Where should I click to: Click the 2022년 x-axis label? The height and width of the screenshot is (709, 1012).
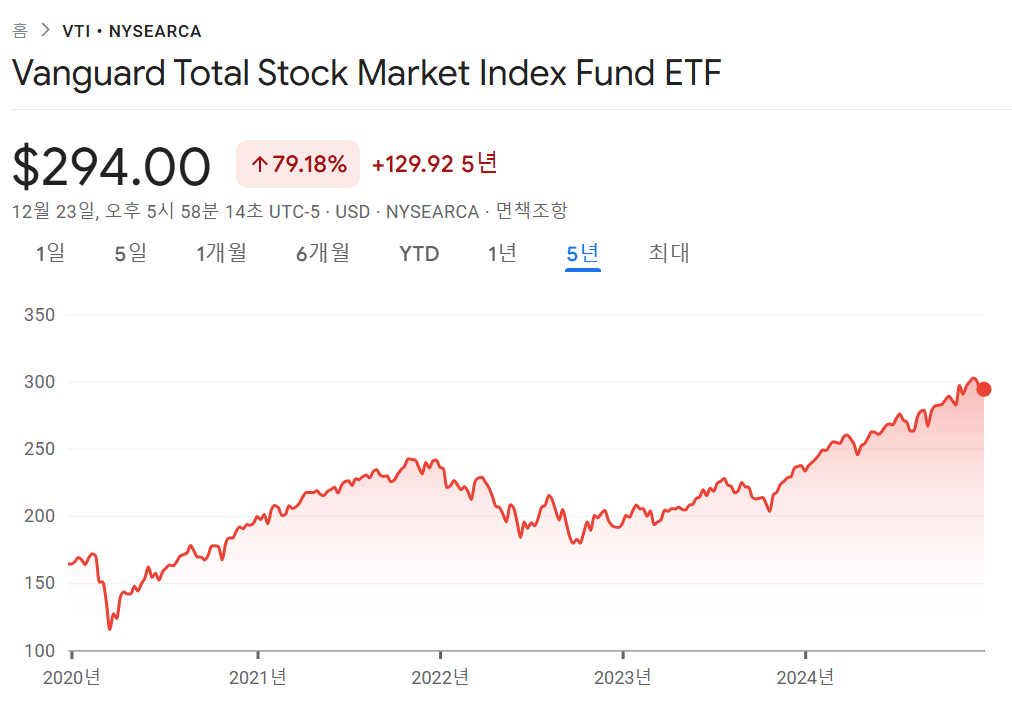point(440,677)
